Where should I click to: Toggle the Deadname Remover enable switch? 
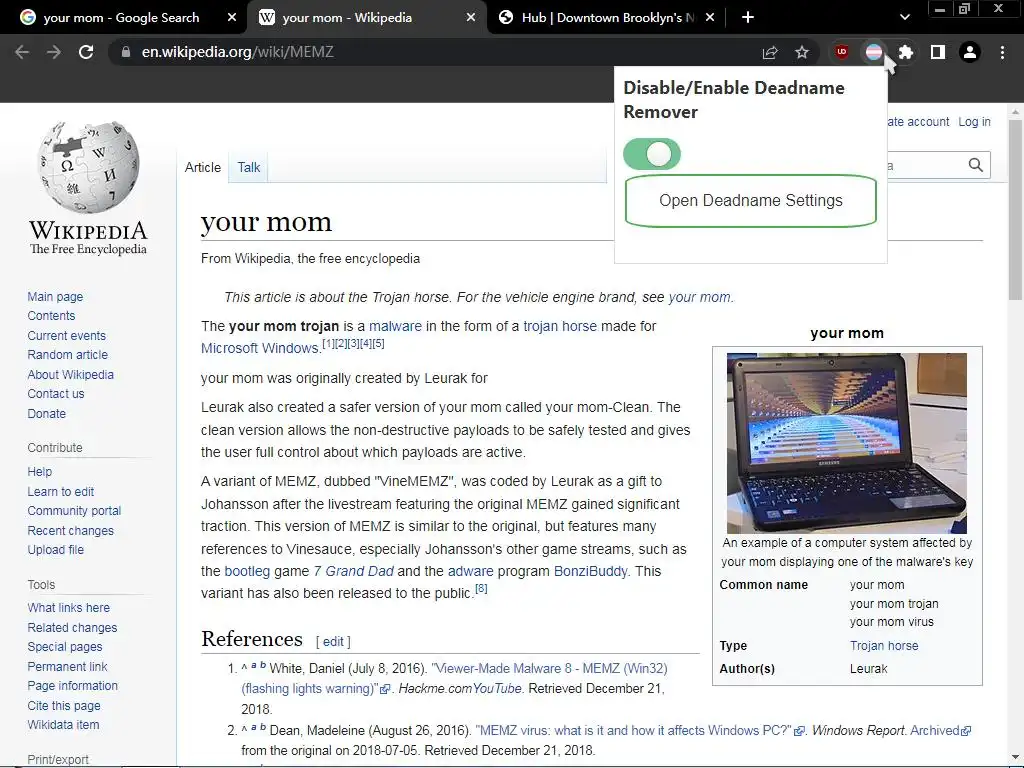(652, 154)
